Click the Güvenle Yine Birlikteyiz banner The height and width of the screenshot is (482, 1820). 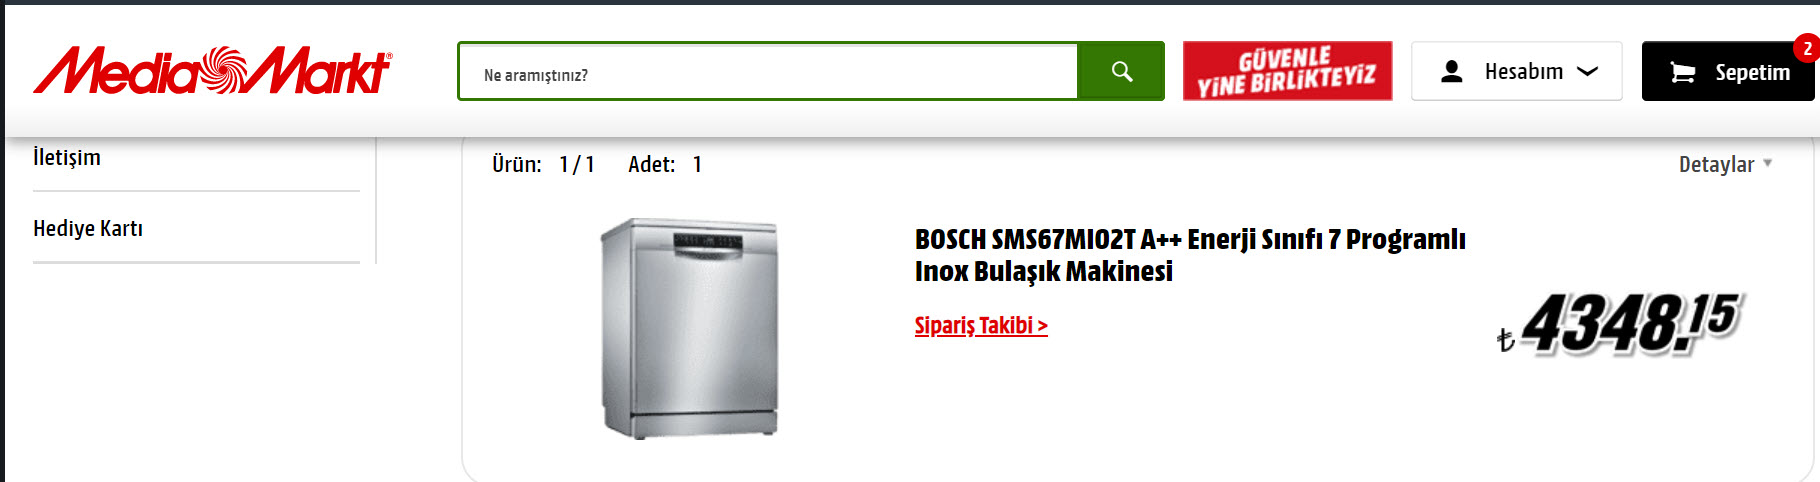[1287, 71]
